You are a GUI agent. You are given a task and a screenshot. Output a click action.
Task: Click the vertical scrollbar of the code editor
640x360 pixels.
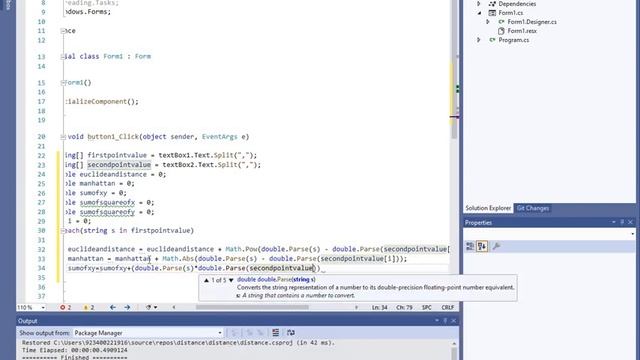click(454, 69)
